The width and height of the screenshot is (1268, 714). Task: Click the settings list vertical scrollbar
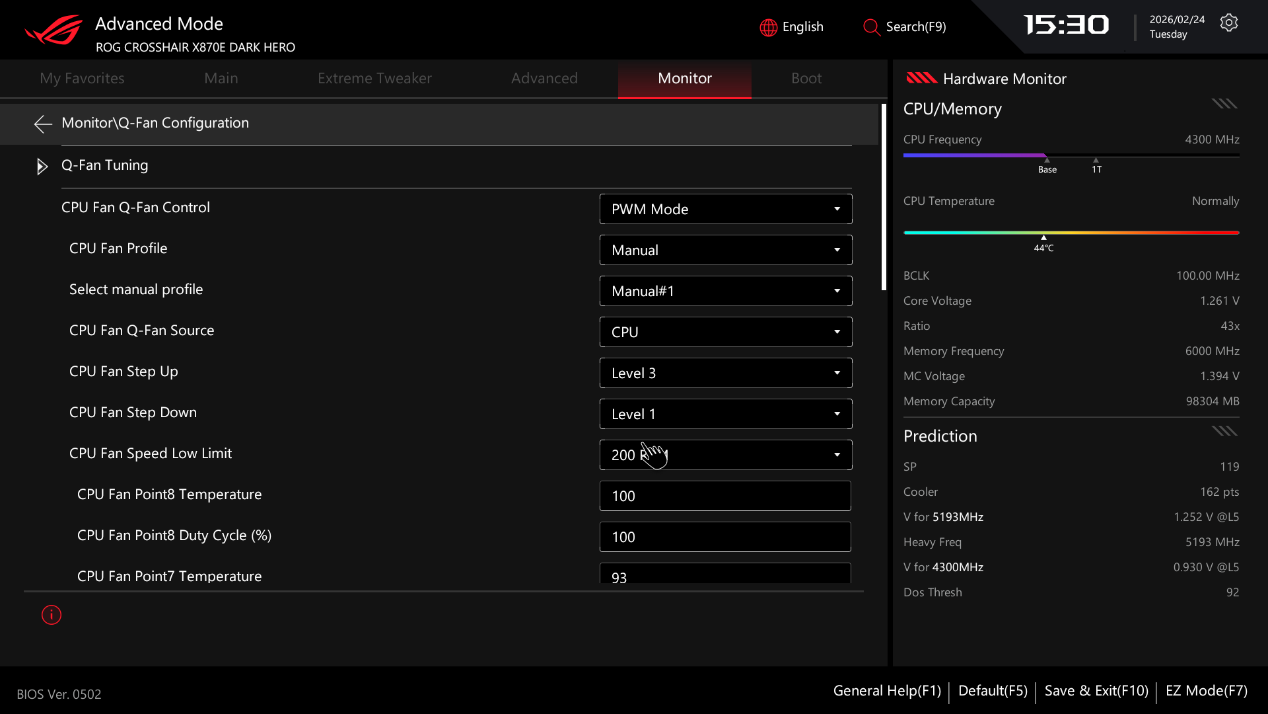pyautogui.click(x=883, y=200)
